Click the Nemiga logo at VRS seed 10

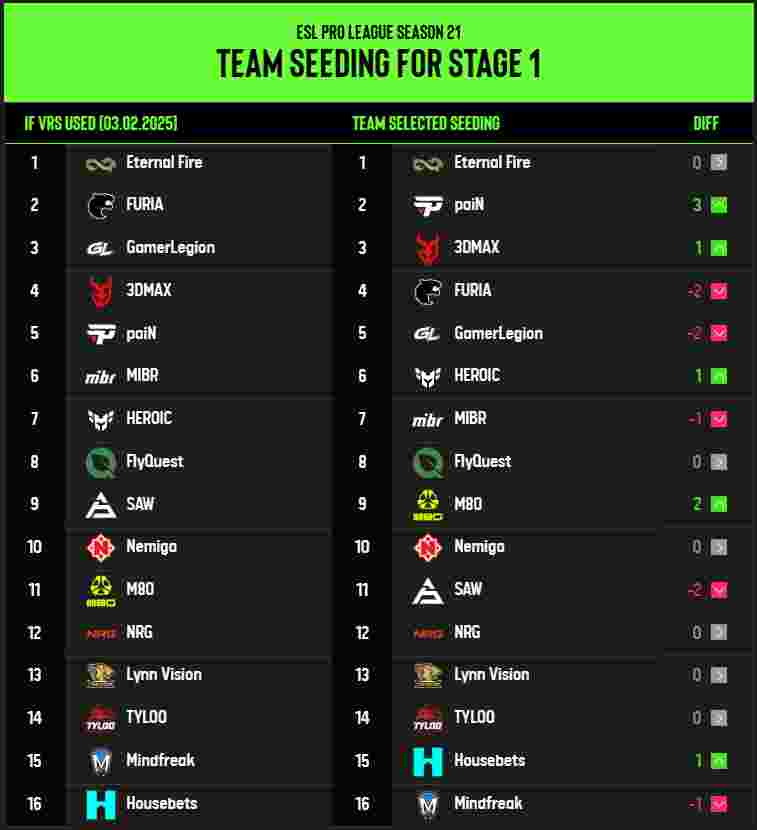101,547
